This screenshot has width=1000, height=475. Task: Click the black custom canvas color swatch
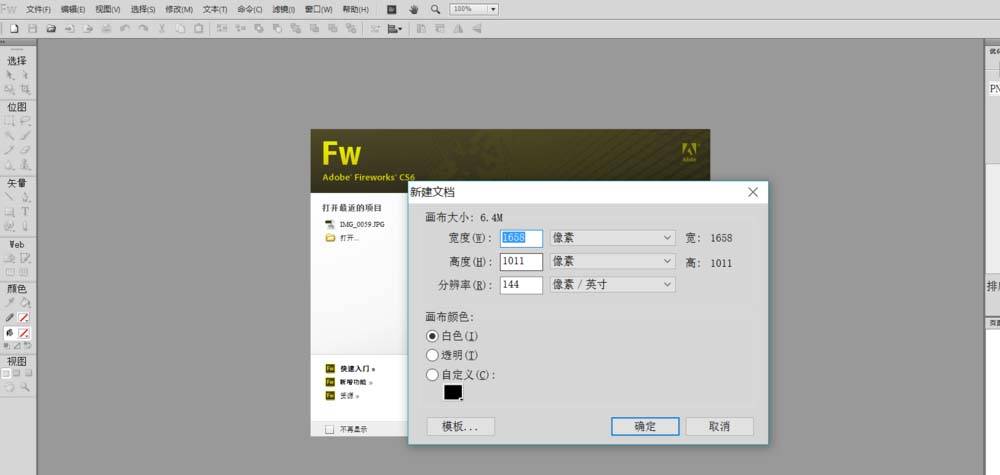(453, 393)
